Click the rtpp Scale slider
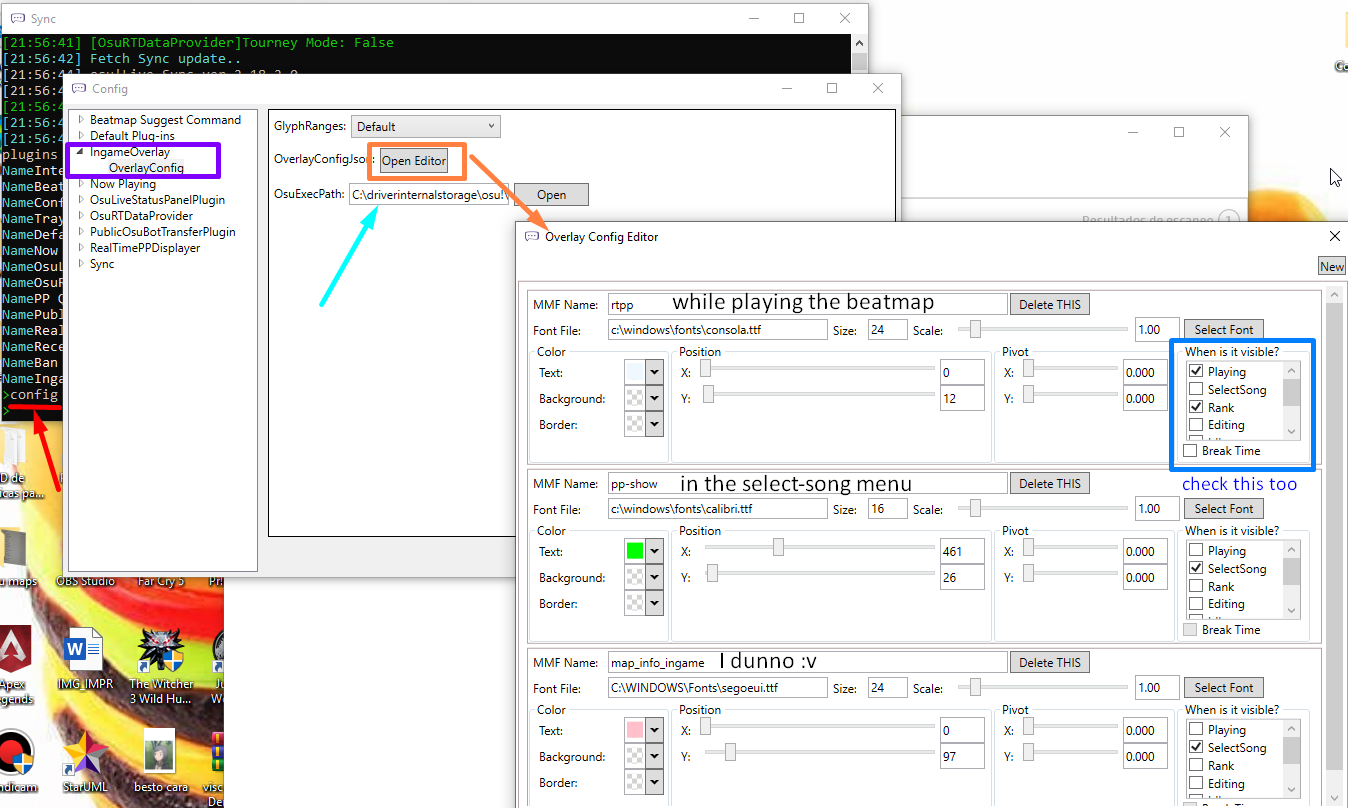 1042,328
